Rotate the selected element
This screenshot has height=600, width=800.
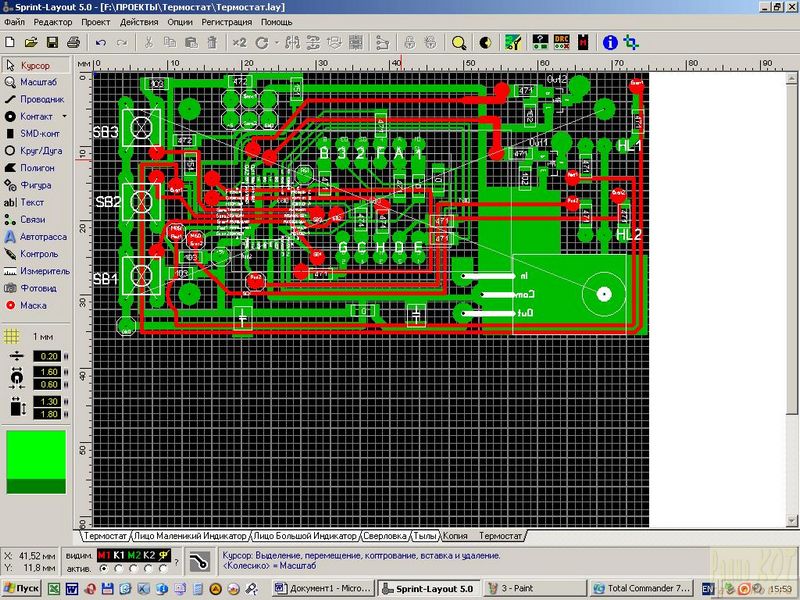pyautogui.click(x=262, y=43)
